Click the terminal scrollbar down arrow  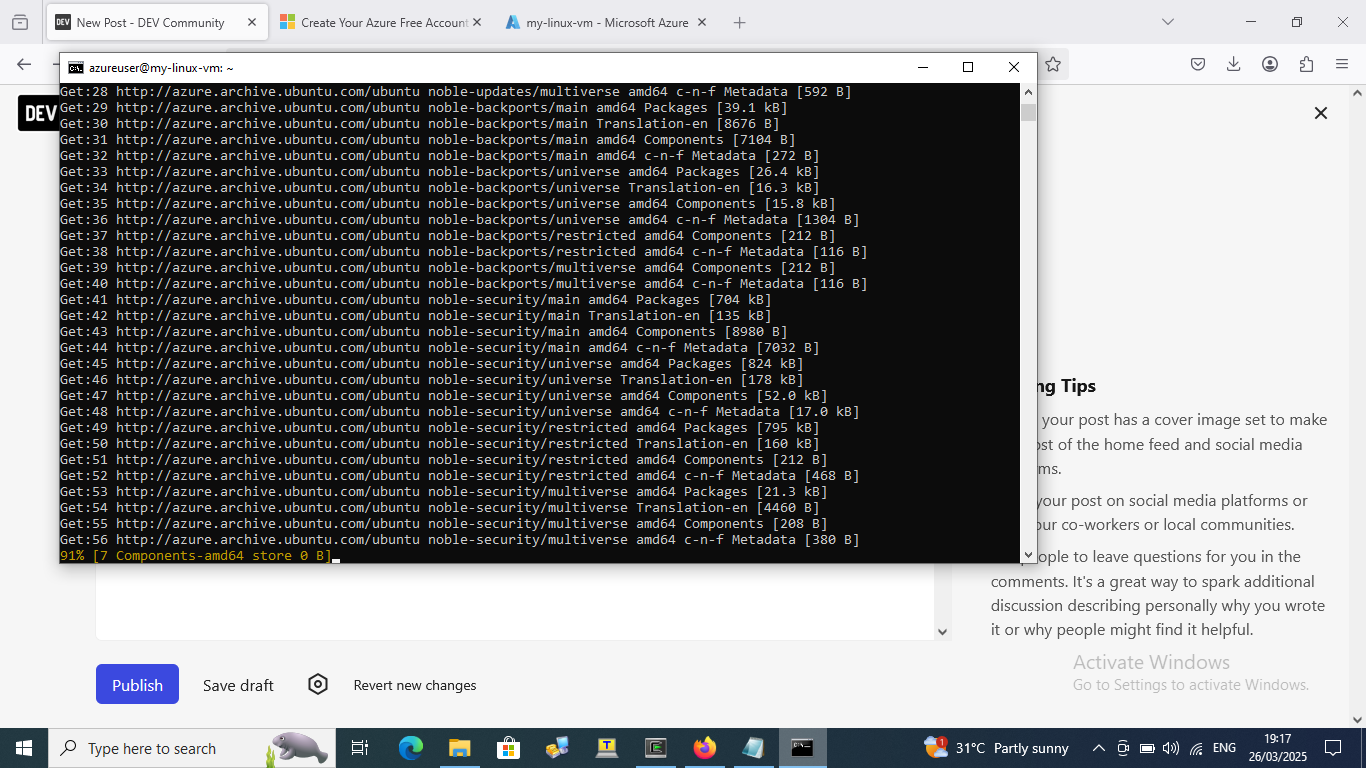point(1028,555)
